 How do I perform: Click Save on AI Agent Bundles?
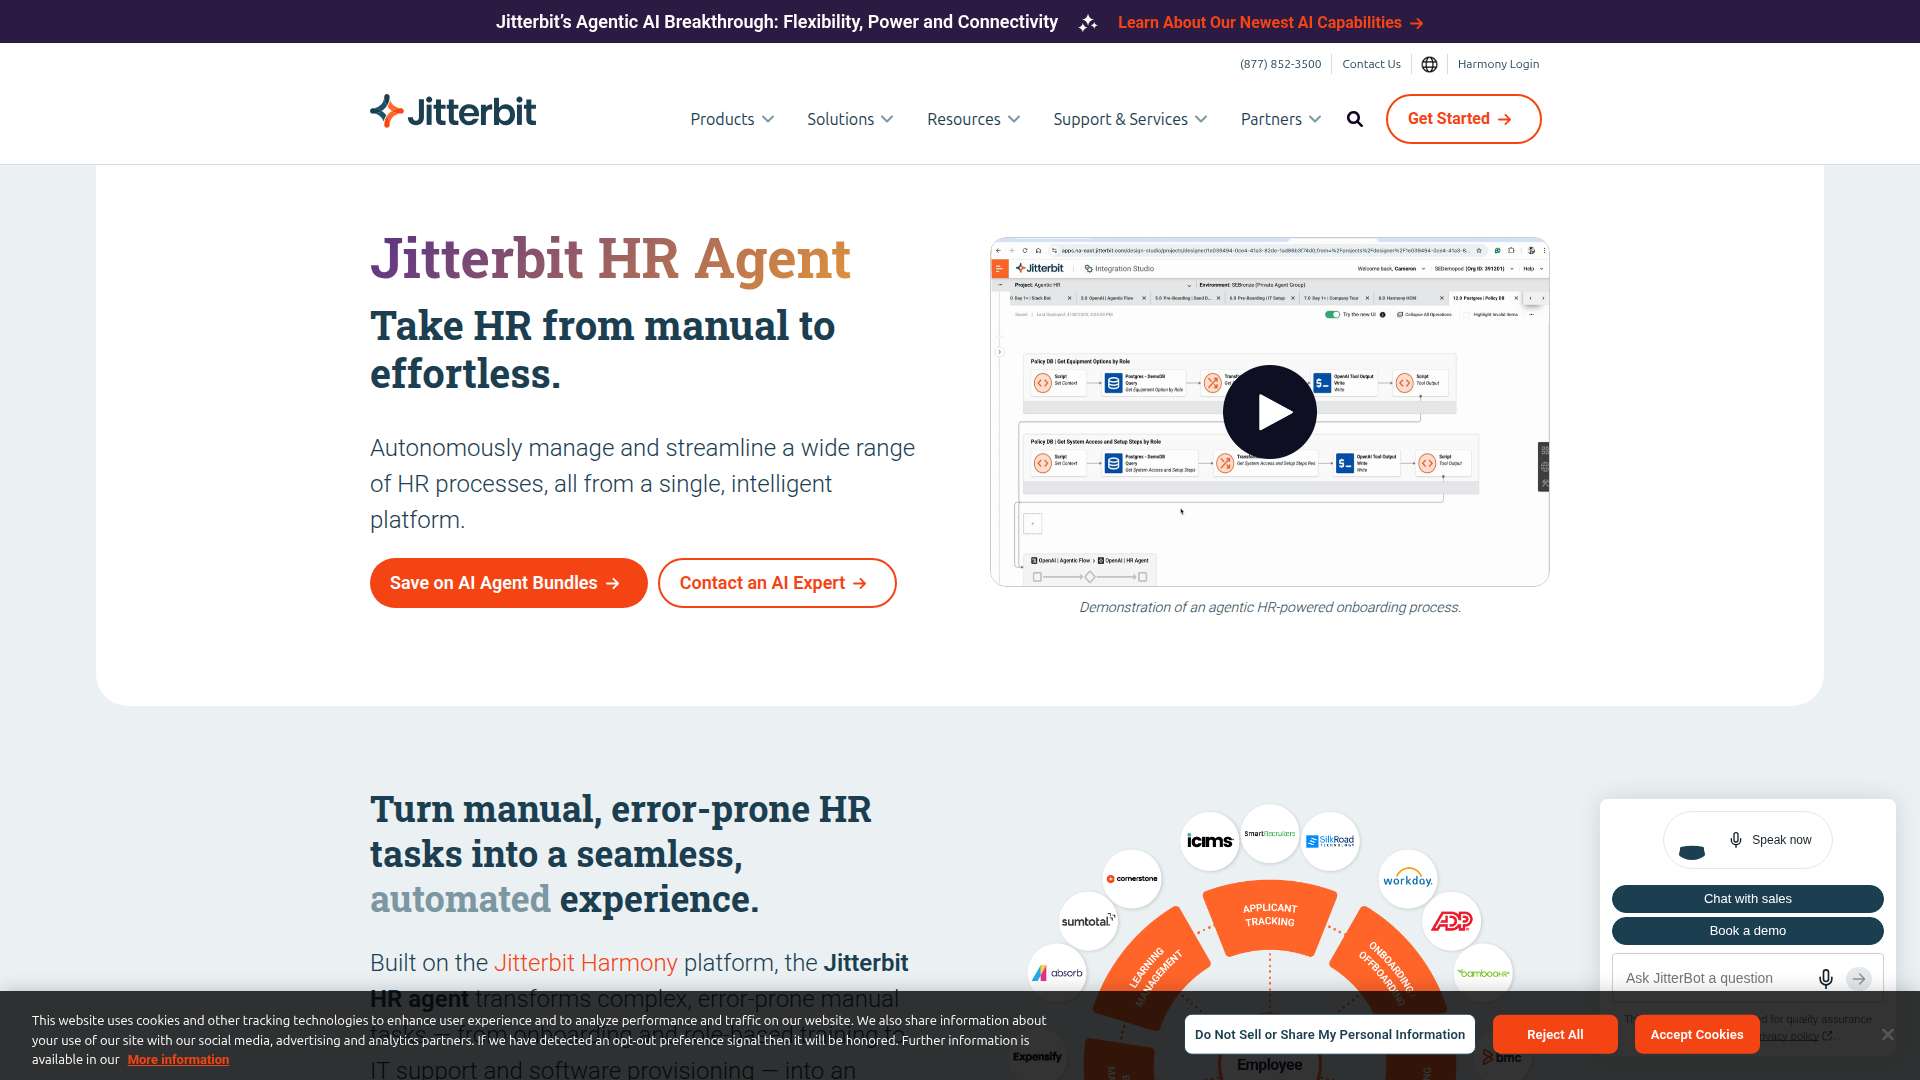click(x=508, y=583)
